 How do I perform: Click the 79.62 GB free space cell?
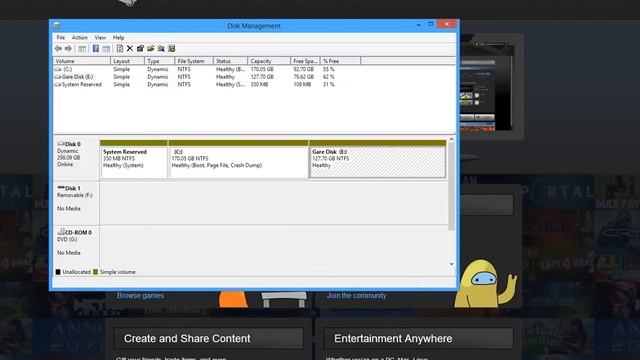303,77
